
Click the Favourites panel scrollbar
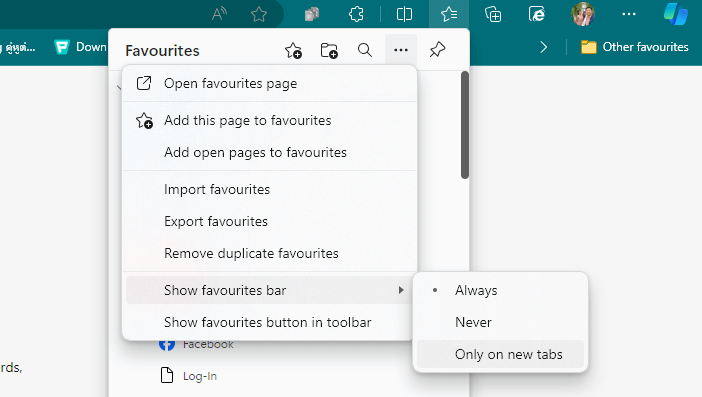(465, 125)
